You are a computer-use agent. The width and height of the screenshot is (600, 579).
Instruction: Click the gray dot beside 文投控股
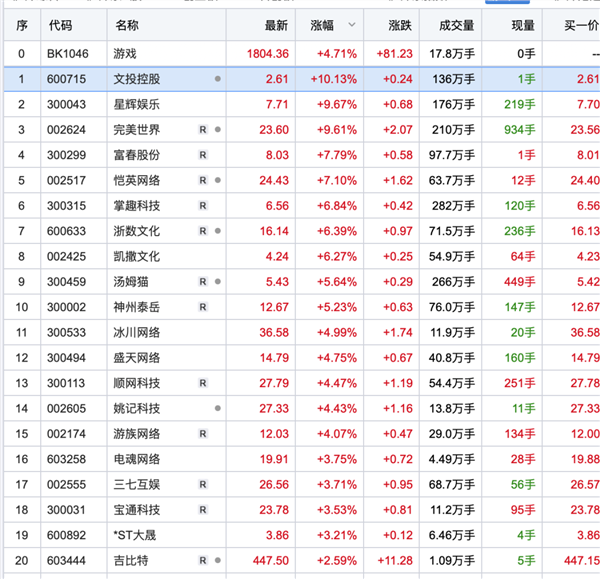pyautogui.click(x=218, y=78)
